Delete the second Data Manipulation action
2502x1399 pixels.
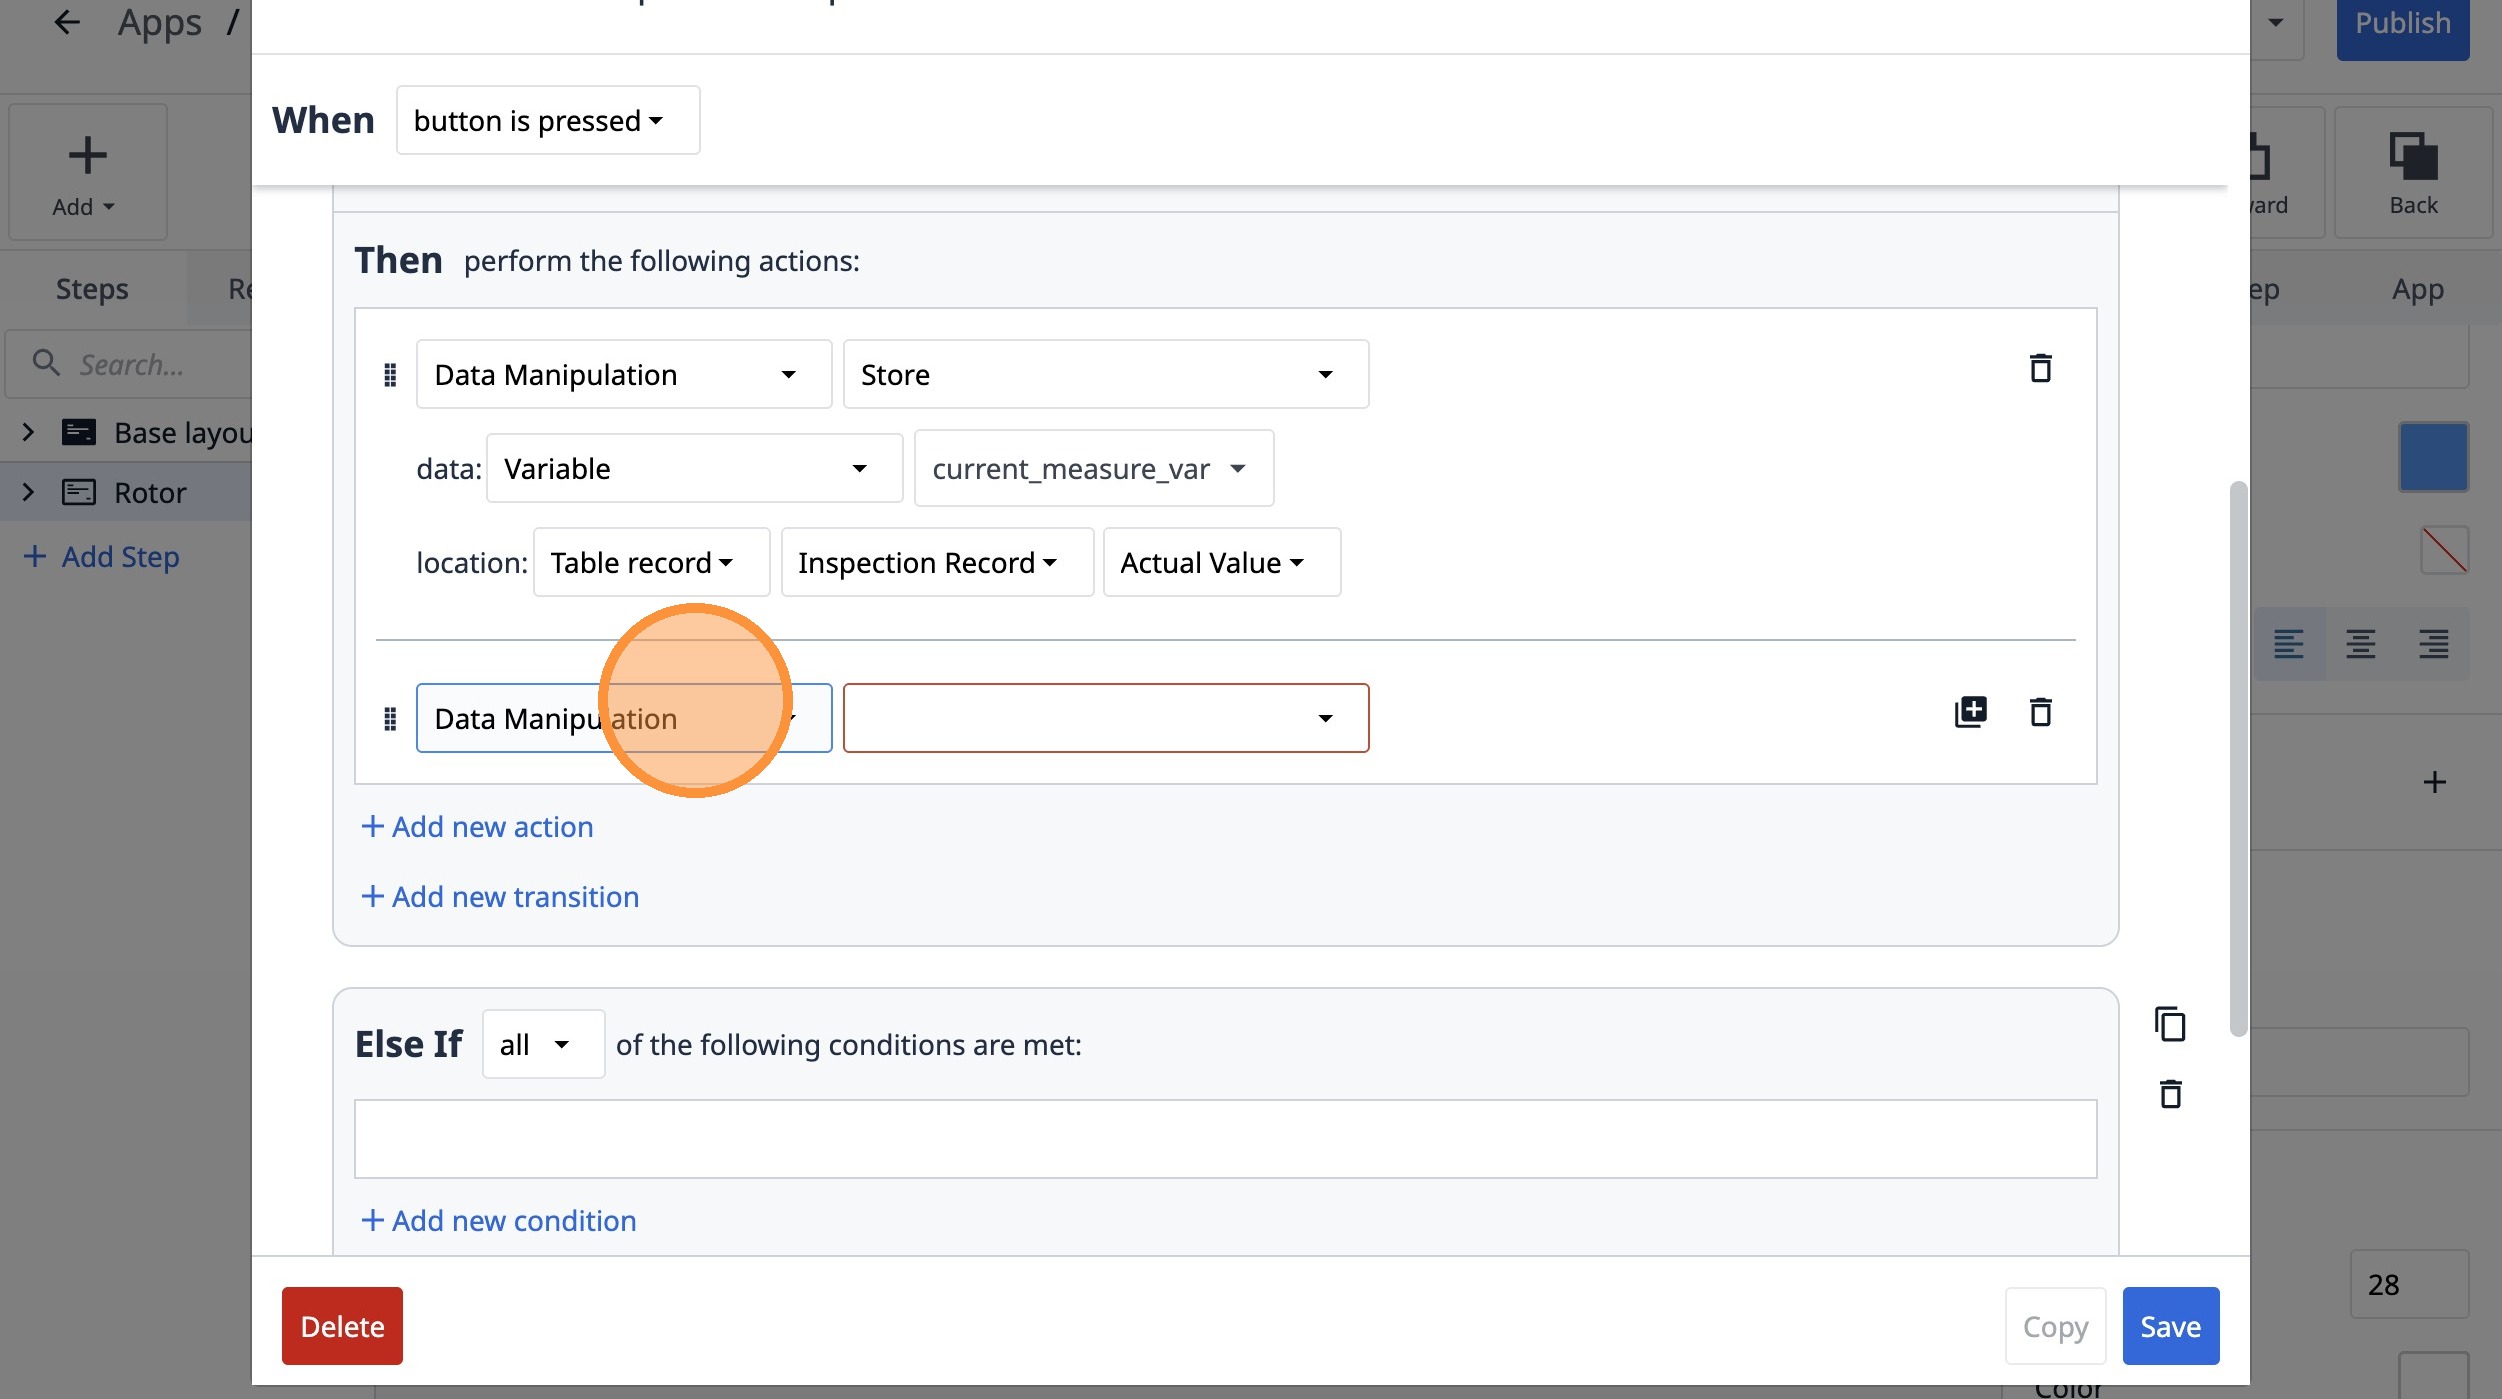[2040, 712]
